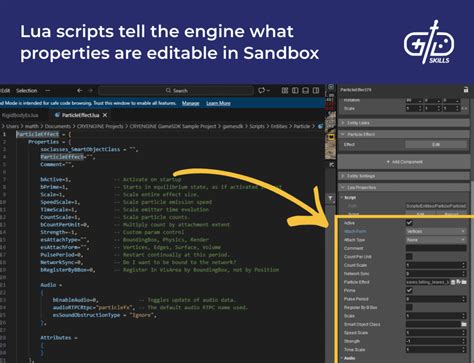Open the Learn More link

click(218, 103)
